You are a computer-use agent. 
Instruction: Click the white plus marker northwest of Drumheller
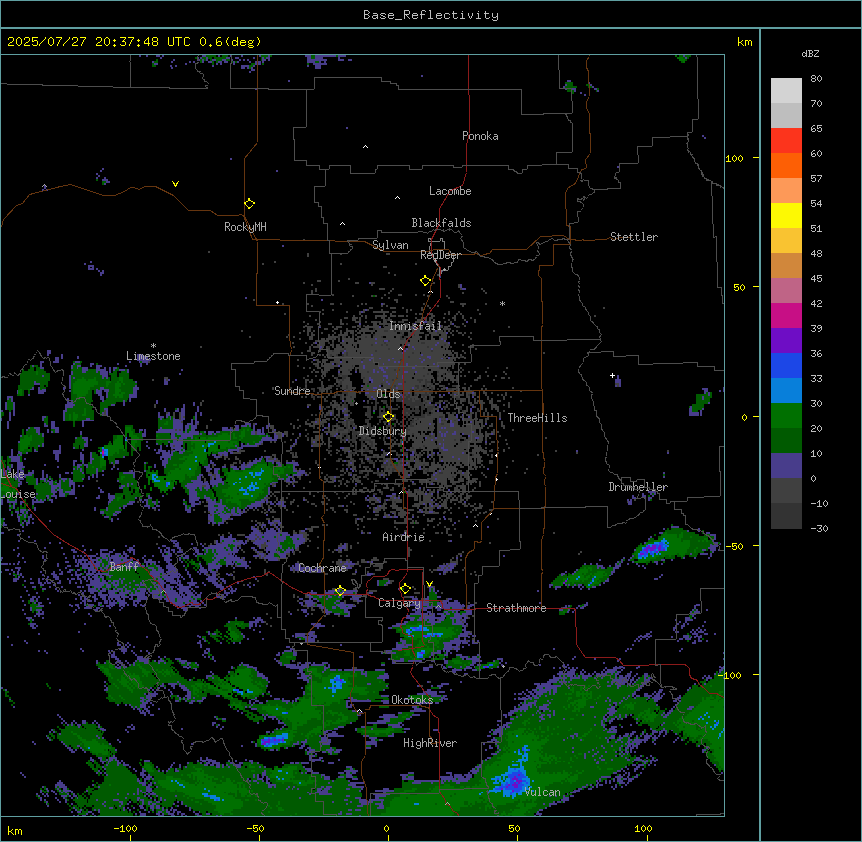pyautogui.click(x=612, y=375)
